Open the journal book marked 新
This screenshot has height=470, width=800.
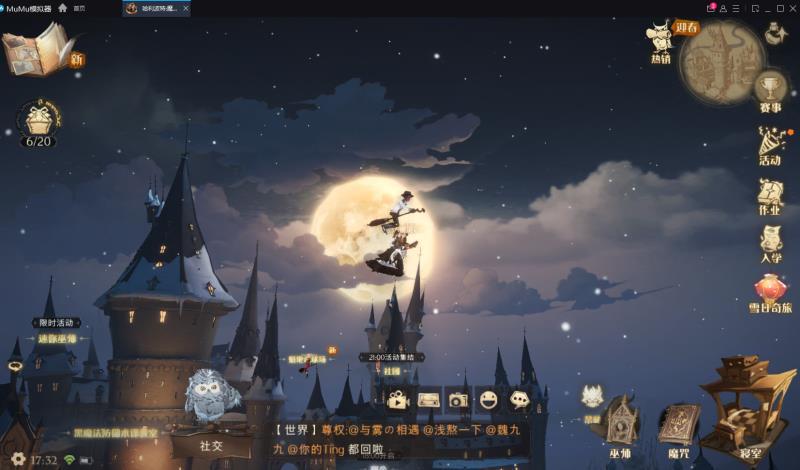coord(38,50)
